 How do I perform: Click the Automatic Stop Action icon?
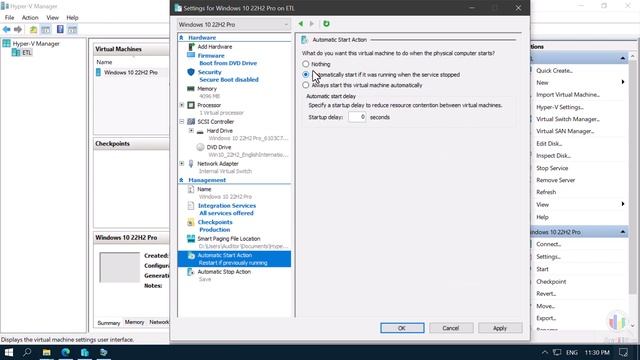coord(191,272)
